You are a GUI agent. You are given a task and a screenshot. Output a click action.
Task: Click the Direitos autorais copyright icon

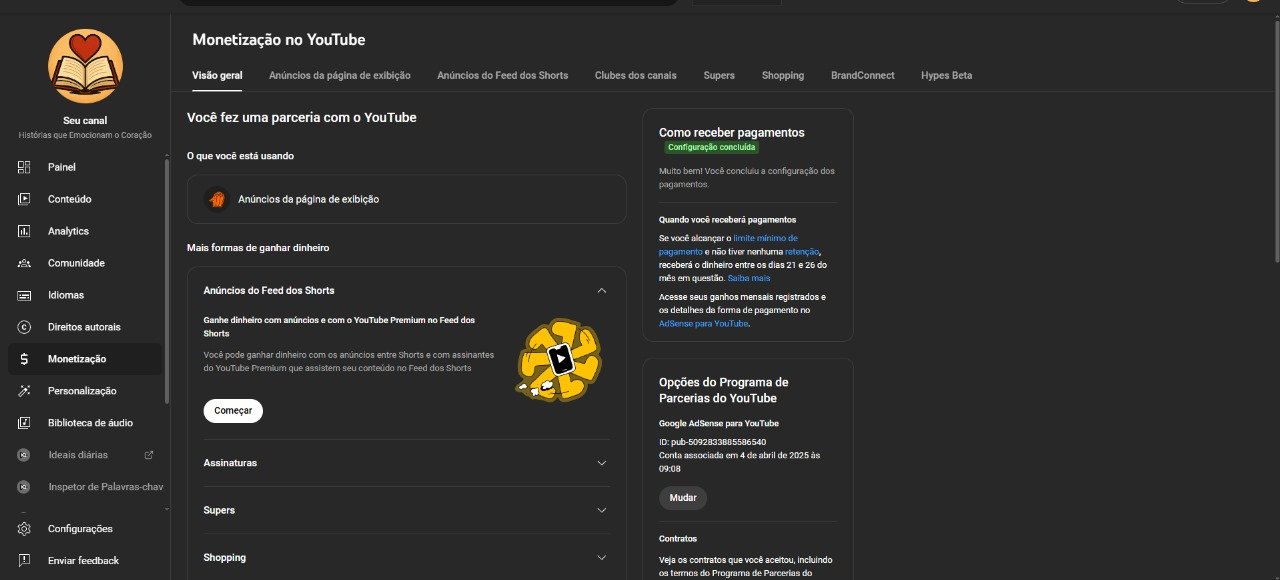pyautogui.click(x=24, y=327)
